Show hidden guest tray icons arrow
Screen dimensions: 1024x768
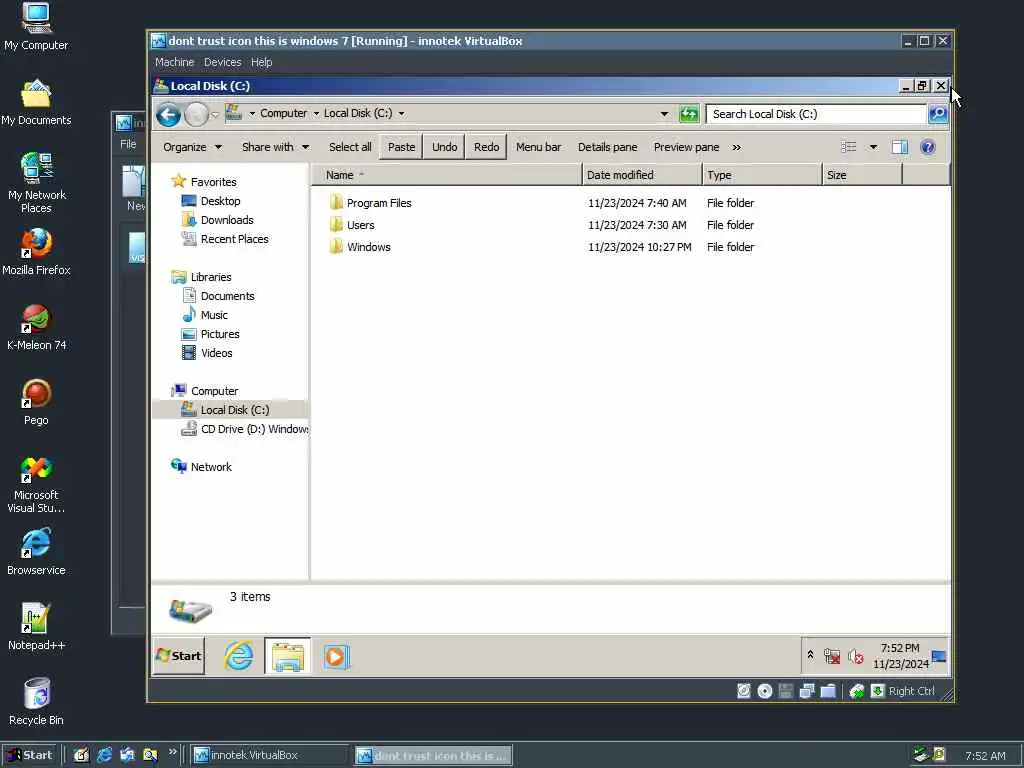tap(810, 654)
